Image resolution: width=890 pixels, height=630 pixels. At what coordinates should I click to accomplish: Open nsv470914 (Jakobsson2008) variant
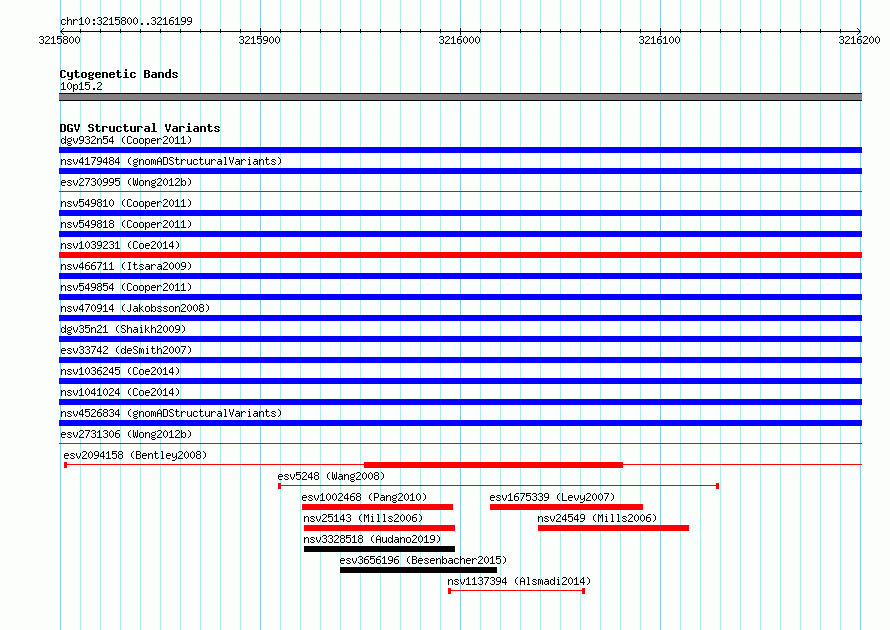click(460, 318)
